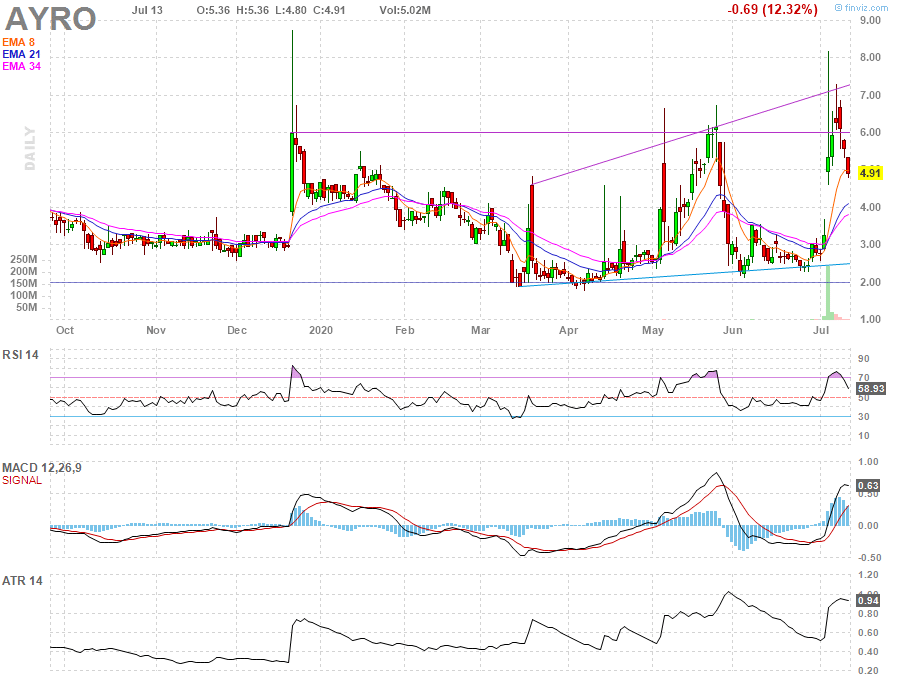Click the Dec month label
The height and width of the screenshot is (679, 900).
[x=237, y=330]
